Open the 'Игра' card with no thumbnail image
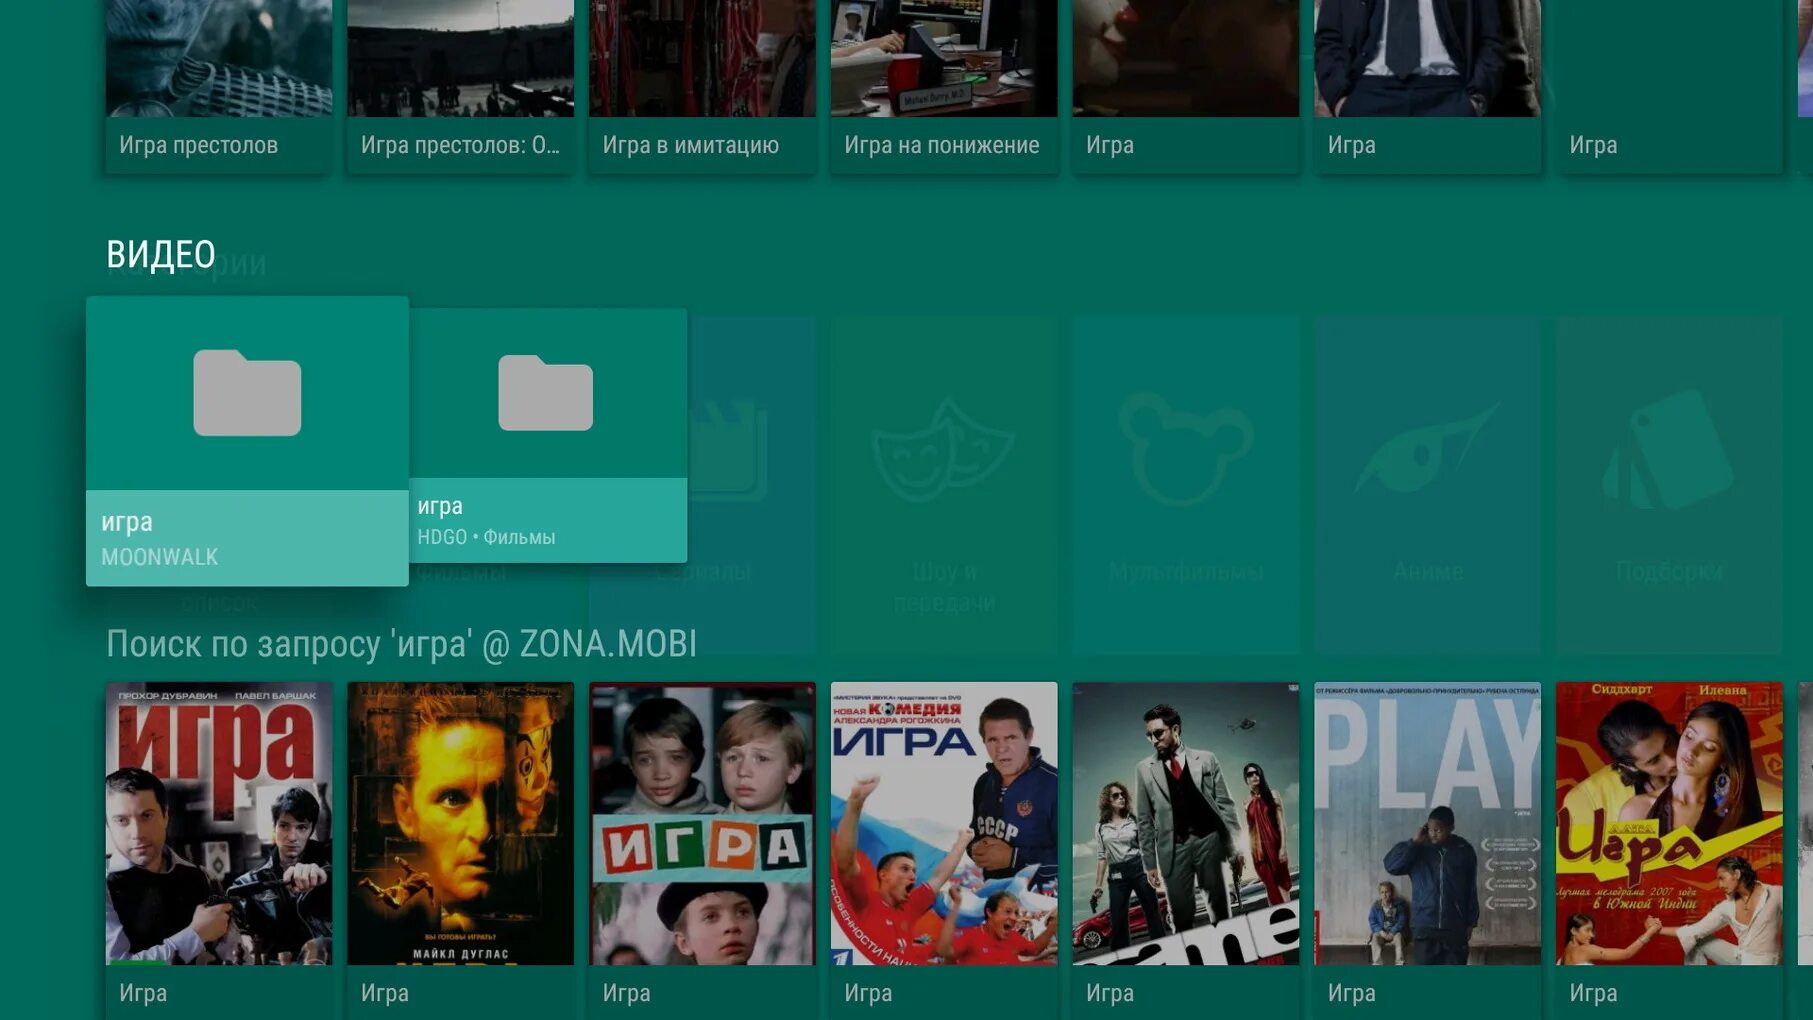 [x=1669, y=87]
